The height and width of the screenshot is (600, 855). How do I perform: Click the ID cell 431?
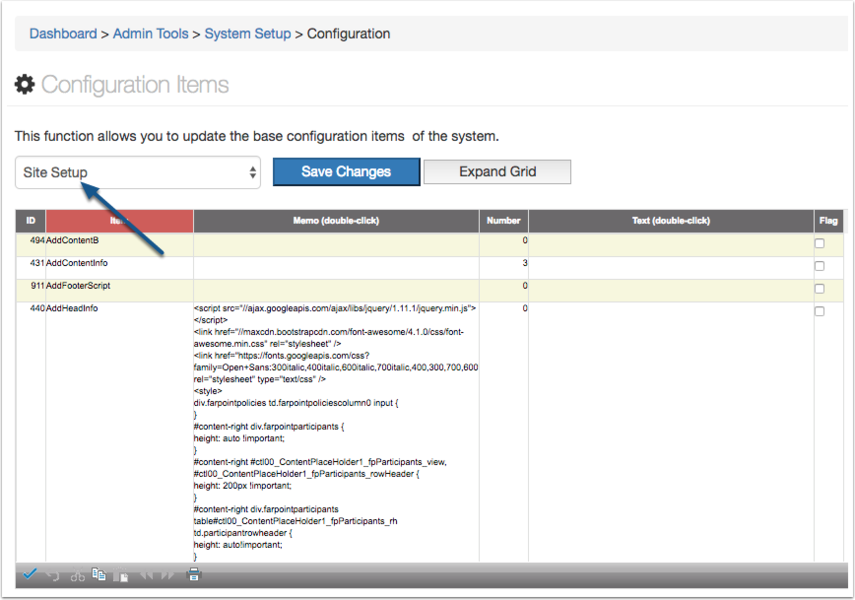[31, 267]
